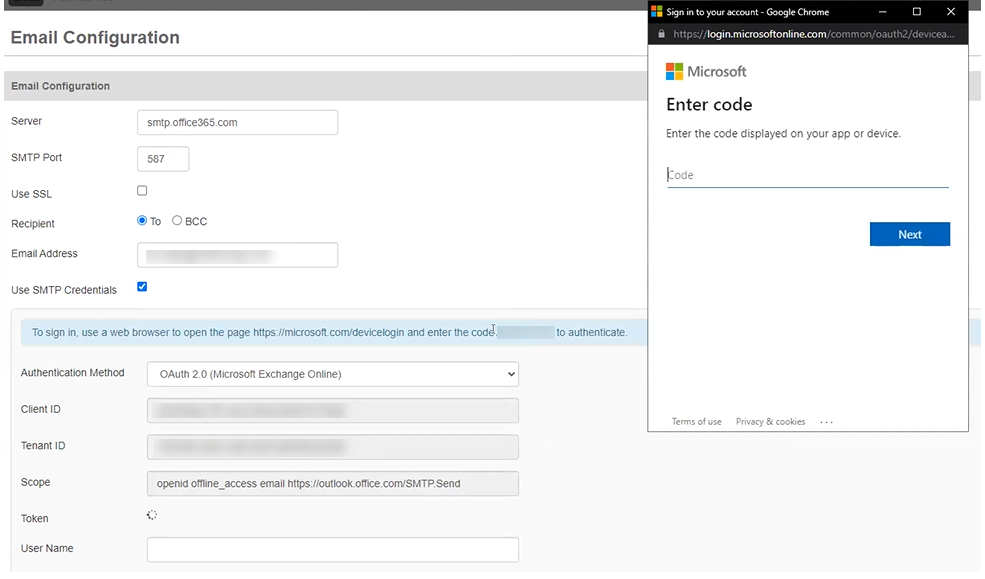Screen dimensions: 985x579
Task: Click inside the Code entry field
Action: [x=807, y=174]
